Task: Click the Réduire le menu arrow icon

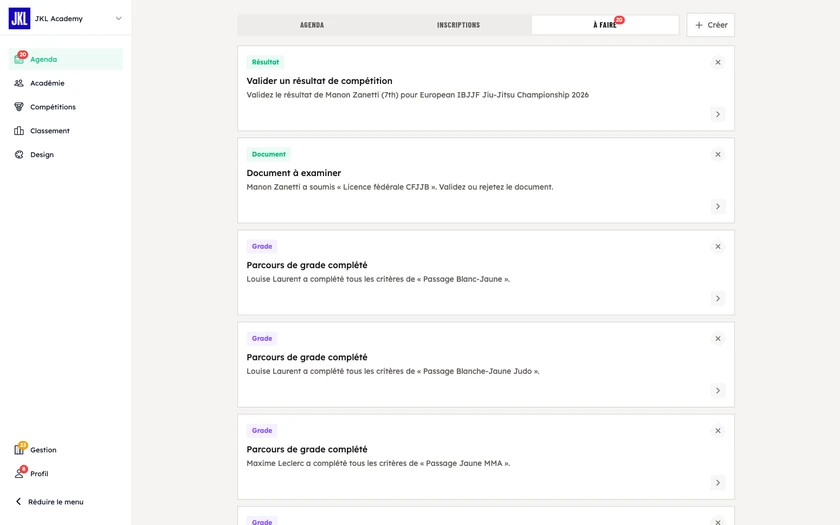Action: tap(18, 501)
